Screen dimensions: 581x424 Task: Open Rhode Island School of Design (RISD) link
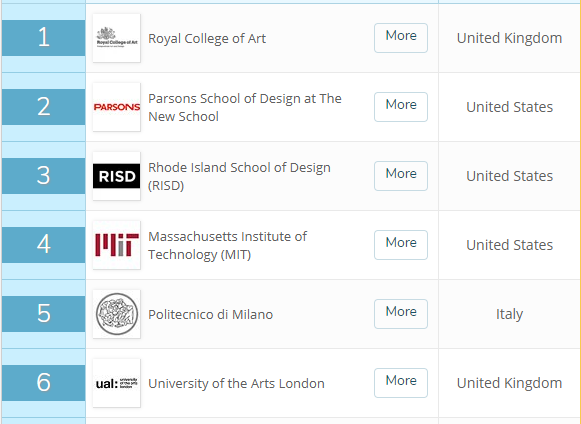click(x=239, y=176)
